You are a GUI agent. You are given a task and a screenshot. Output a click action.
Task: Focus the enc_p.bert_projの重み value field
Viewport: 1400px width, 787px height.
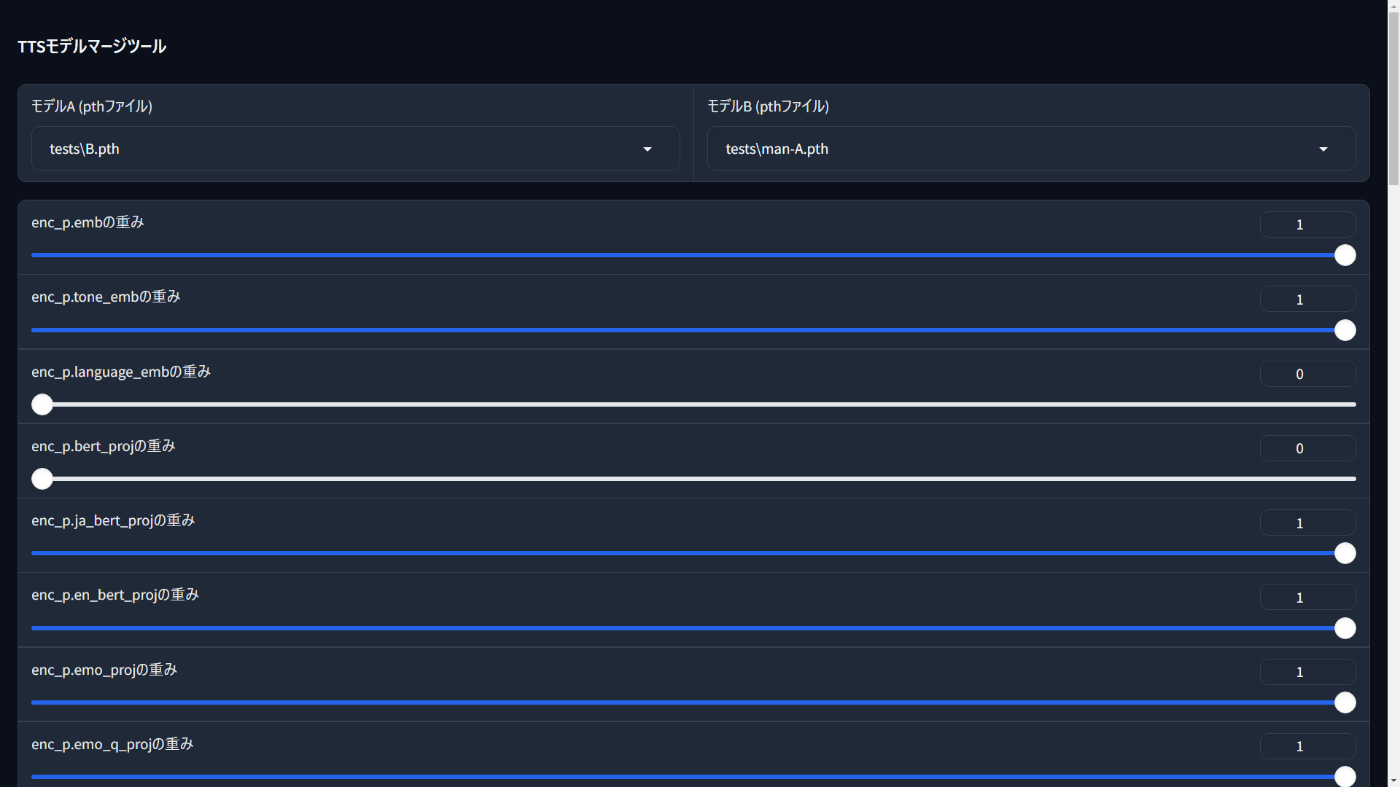pyautogui.click(x=1308, y=448)
